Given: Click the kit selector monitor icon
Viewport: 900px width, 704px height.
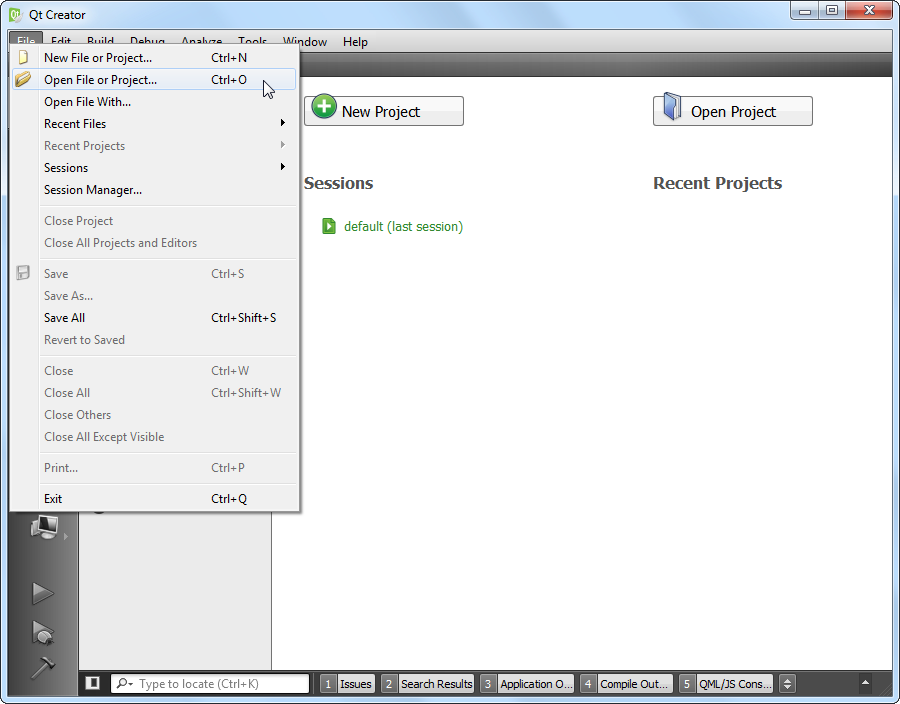Looking at the screenshot, I should pyautogui.click(x=44, y=527).
